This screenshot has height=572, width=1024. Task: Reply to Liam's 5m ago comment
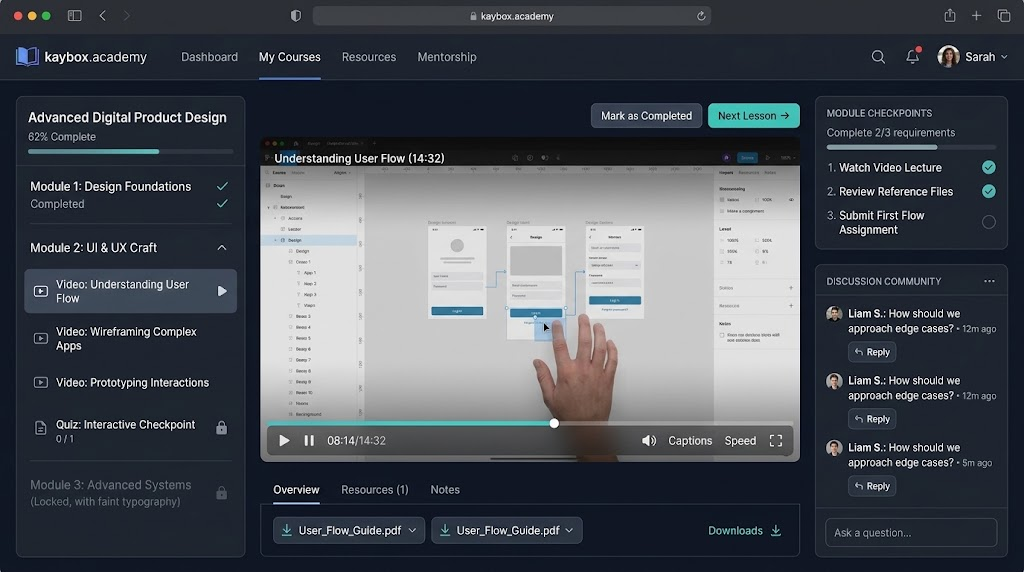(872, 486)
